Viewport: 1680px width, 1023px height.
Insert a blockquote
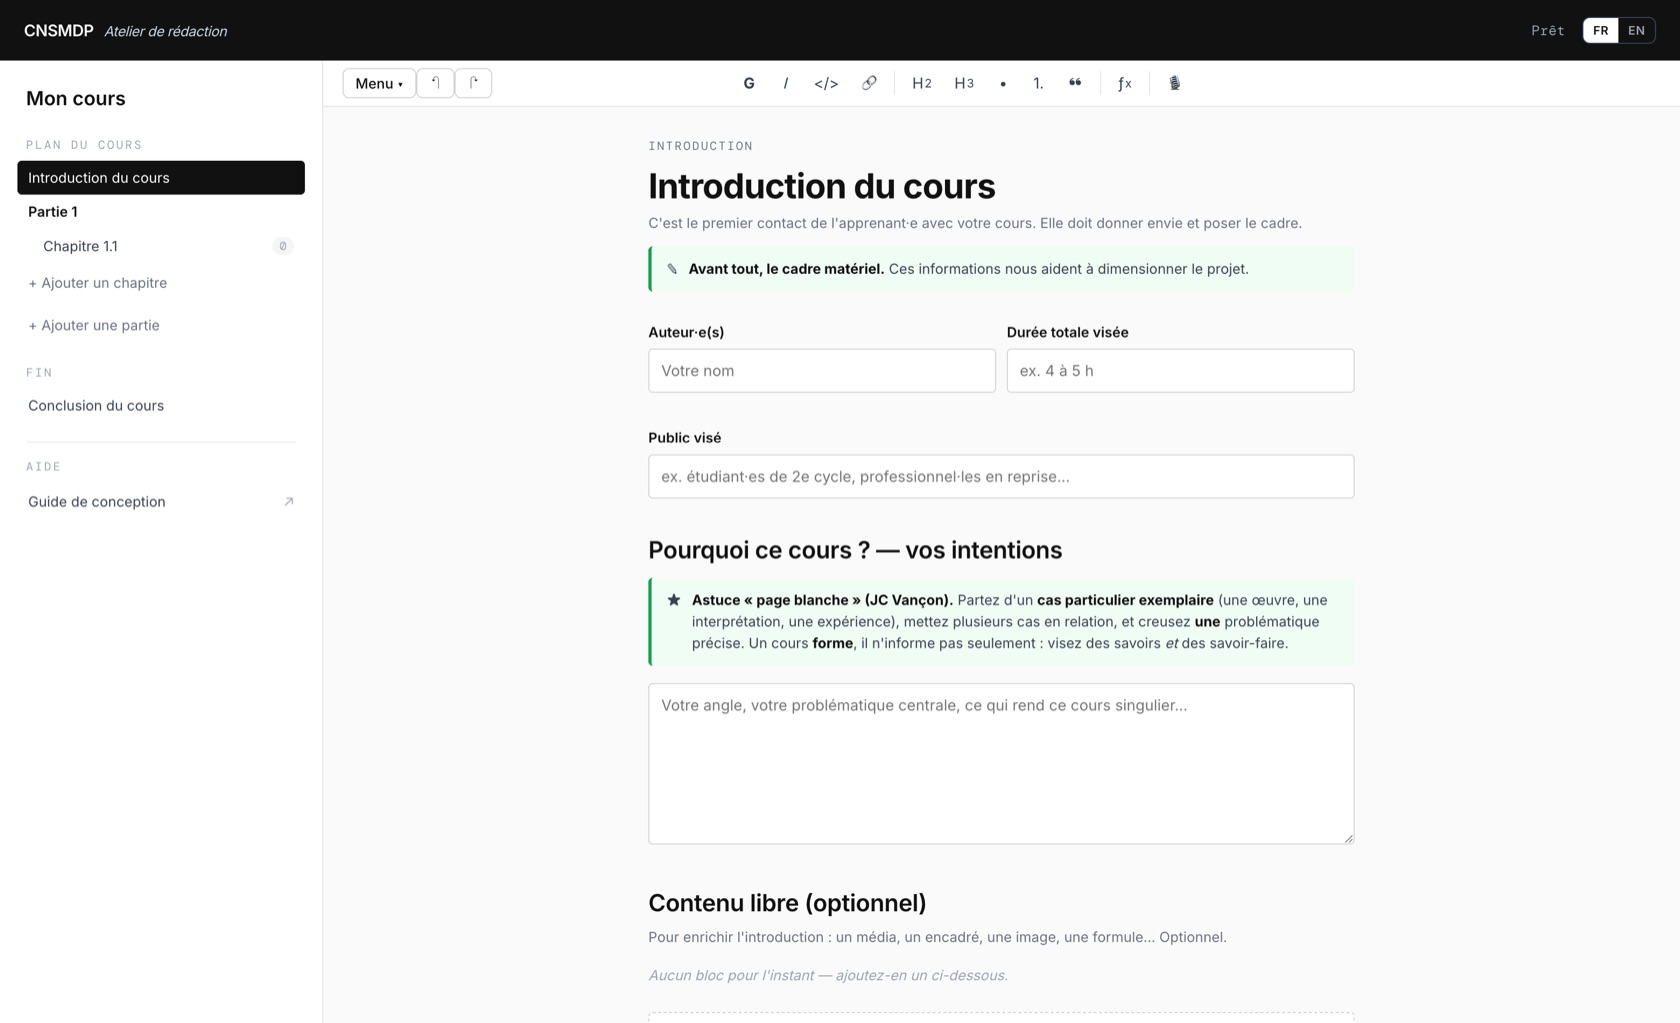1075,83
